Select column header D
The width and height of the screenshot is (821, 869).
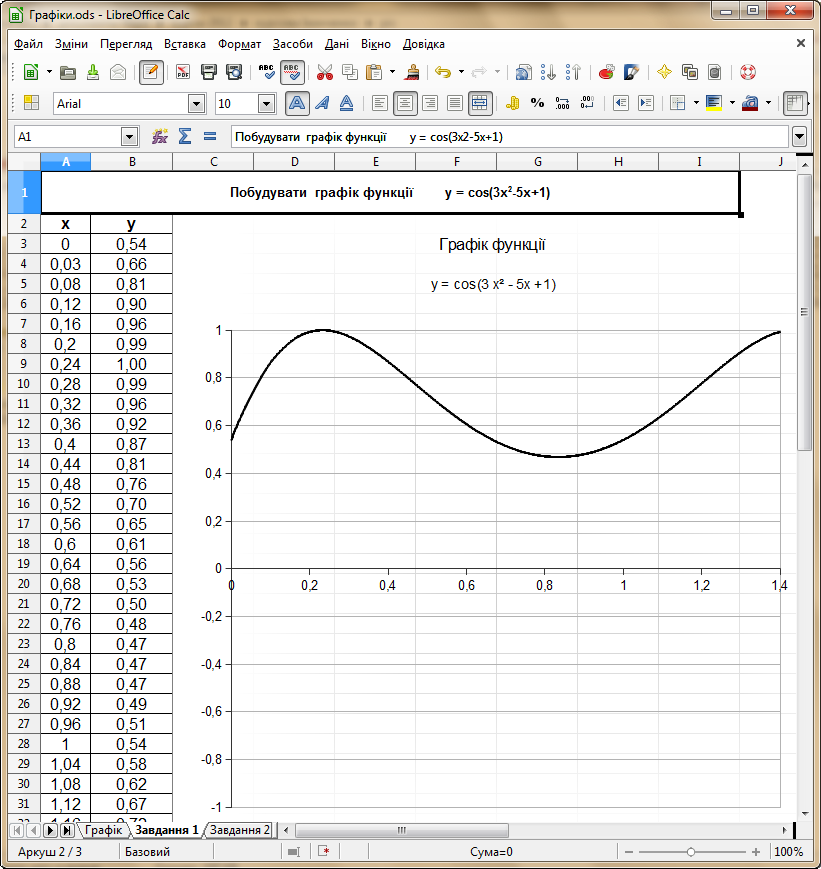point(294,162)
